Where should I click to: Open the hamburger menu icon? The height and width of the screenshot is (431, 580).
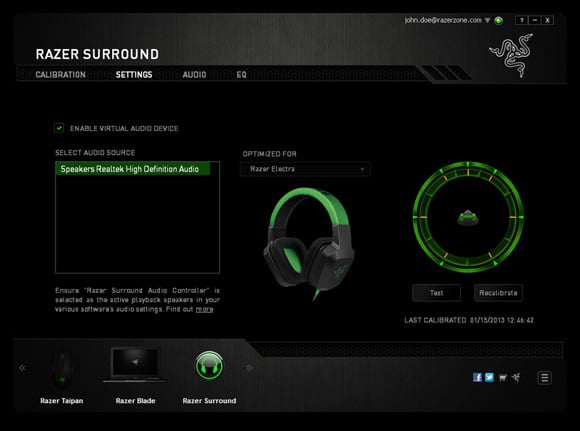coord(544,378)
